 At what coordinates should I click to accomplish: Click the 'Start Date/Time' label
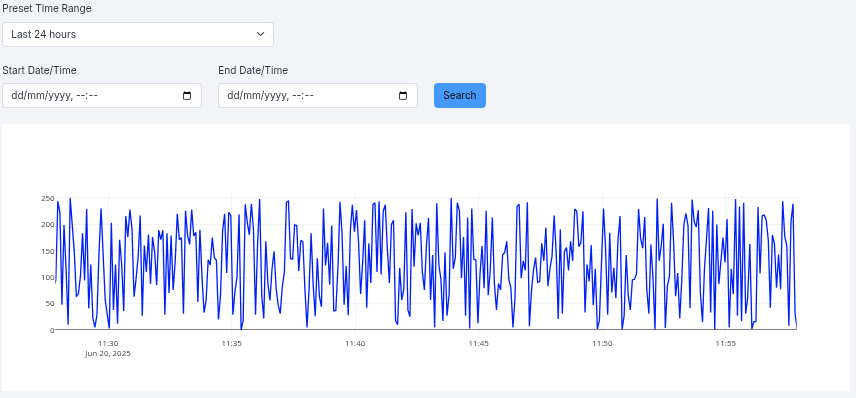click(x=39, y=70)
